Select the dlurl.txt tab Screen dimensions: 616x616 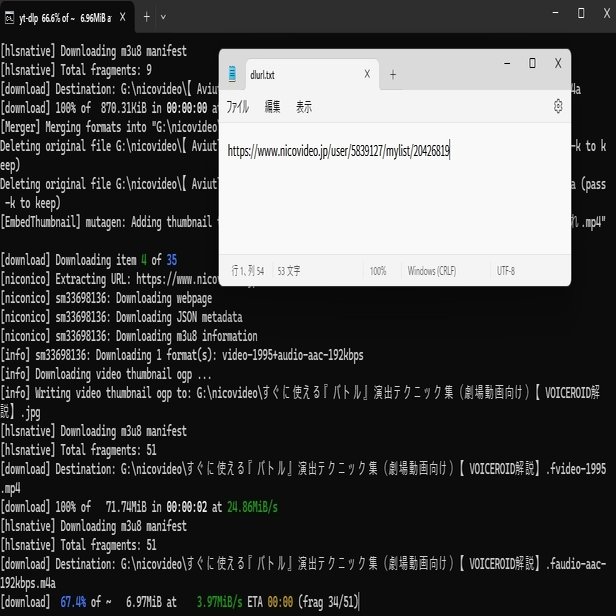pyautogui.click(x=312, y=74)
